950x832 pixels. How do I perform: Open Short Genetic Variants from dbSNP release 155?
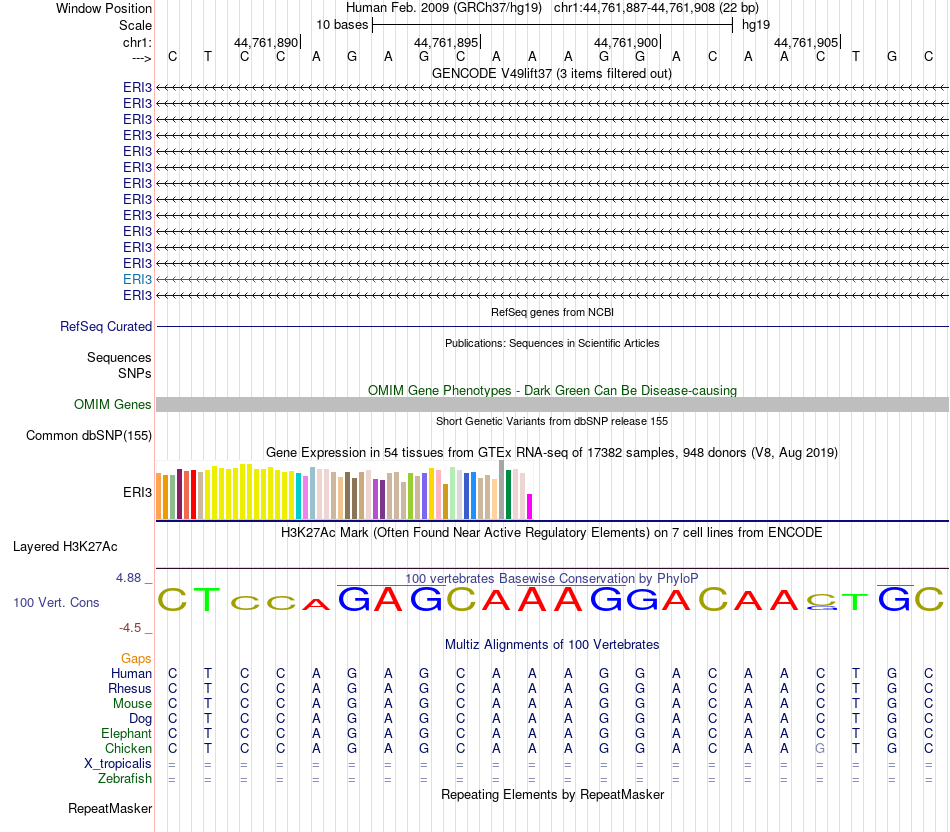(x=552, y=421)
